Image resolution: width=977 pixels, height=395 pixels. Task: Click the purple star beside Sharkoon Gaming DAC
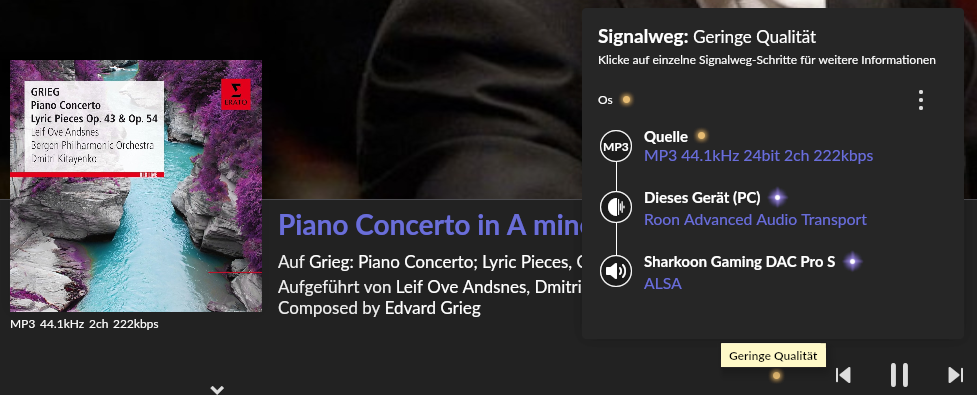(852, 262)
